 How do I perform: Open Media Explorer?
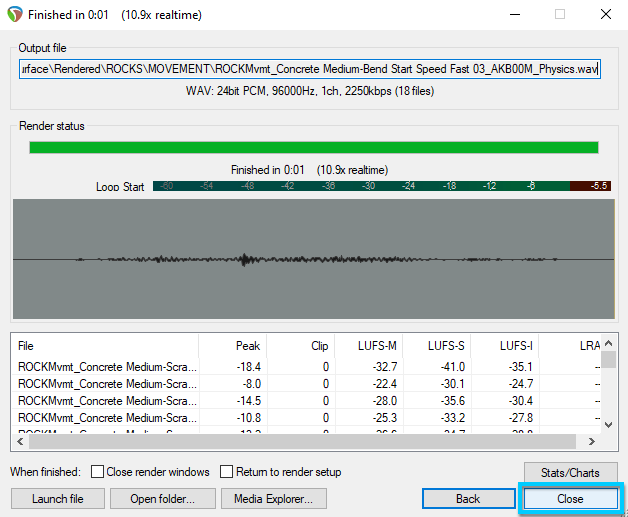(273, 498)
